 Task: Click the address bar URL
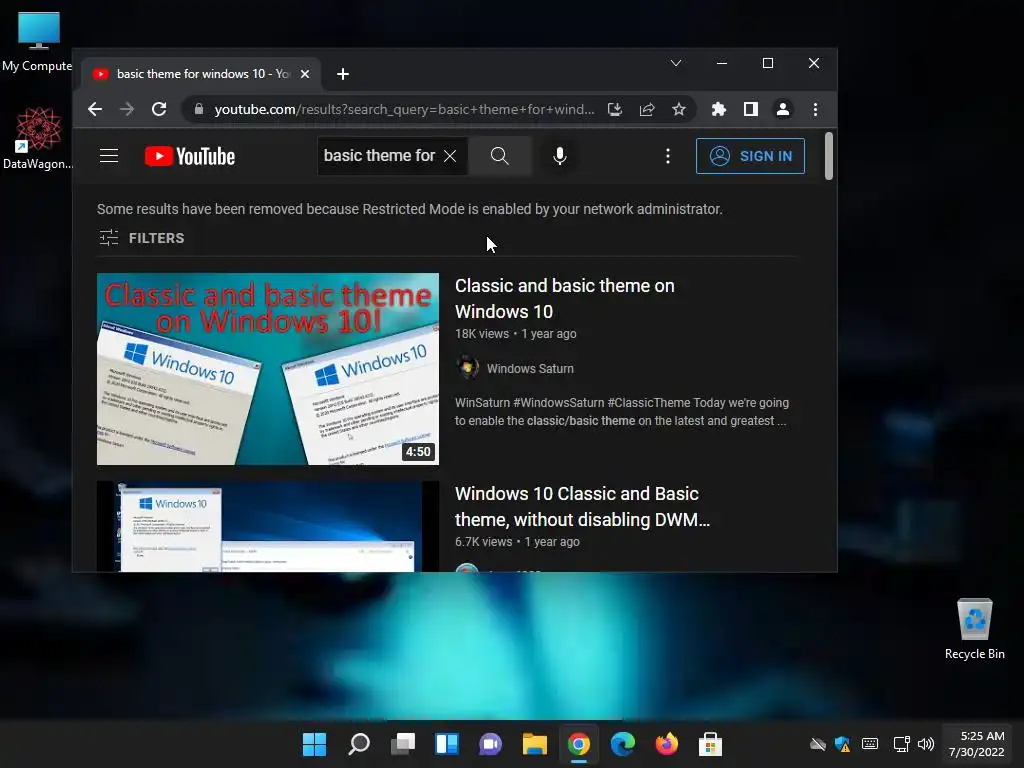(404, 109)
